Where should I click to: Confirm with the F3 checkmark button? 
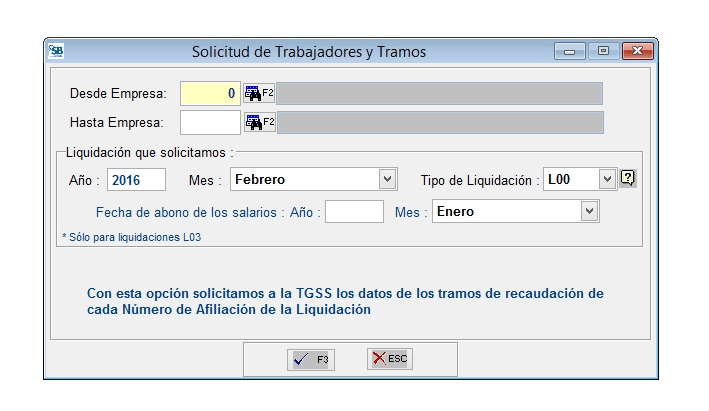[x=311, y=360]
